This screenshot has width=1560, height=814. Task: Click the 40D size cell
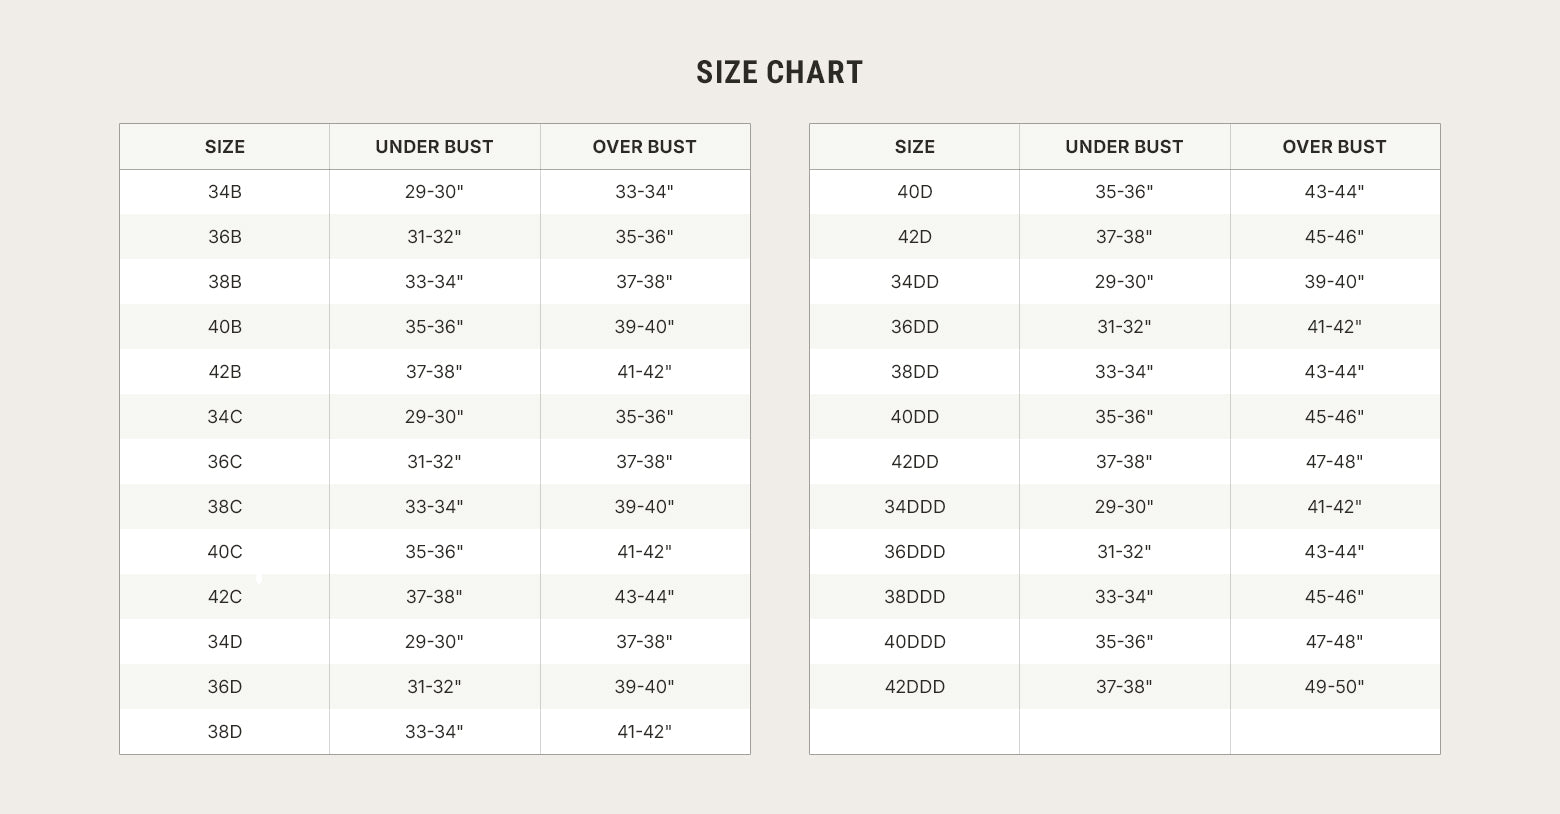pyautogui.click(x=914, y=192)
